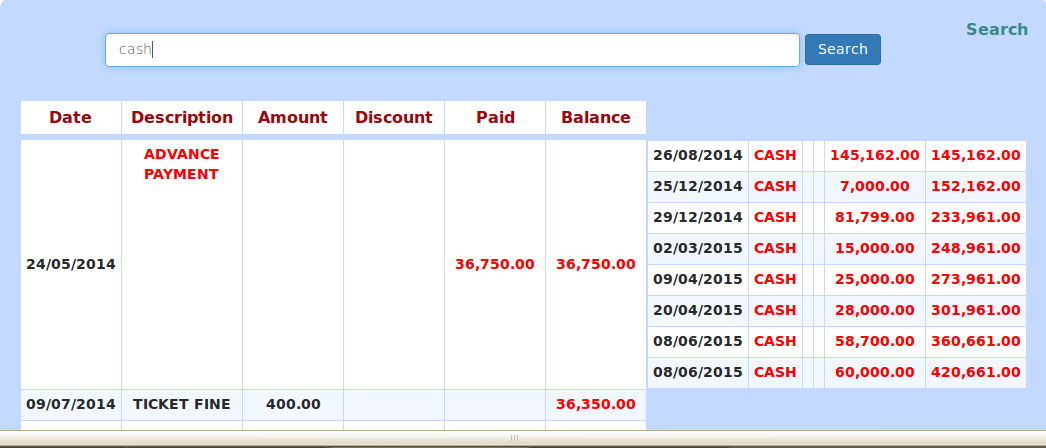1046x448 pixels.
Task: Click the paid amount 58,700.00
Action: click(875, 341)
